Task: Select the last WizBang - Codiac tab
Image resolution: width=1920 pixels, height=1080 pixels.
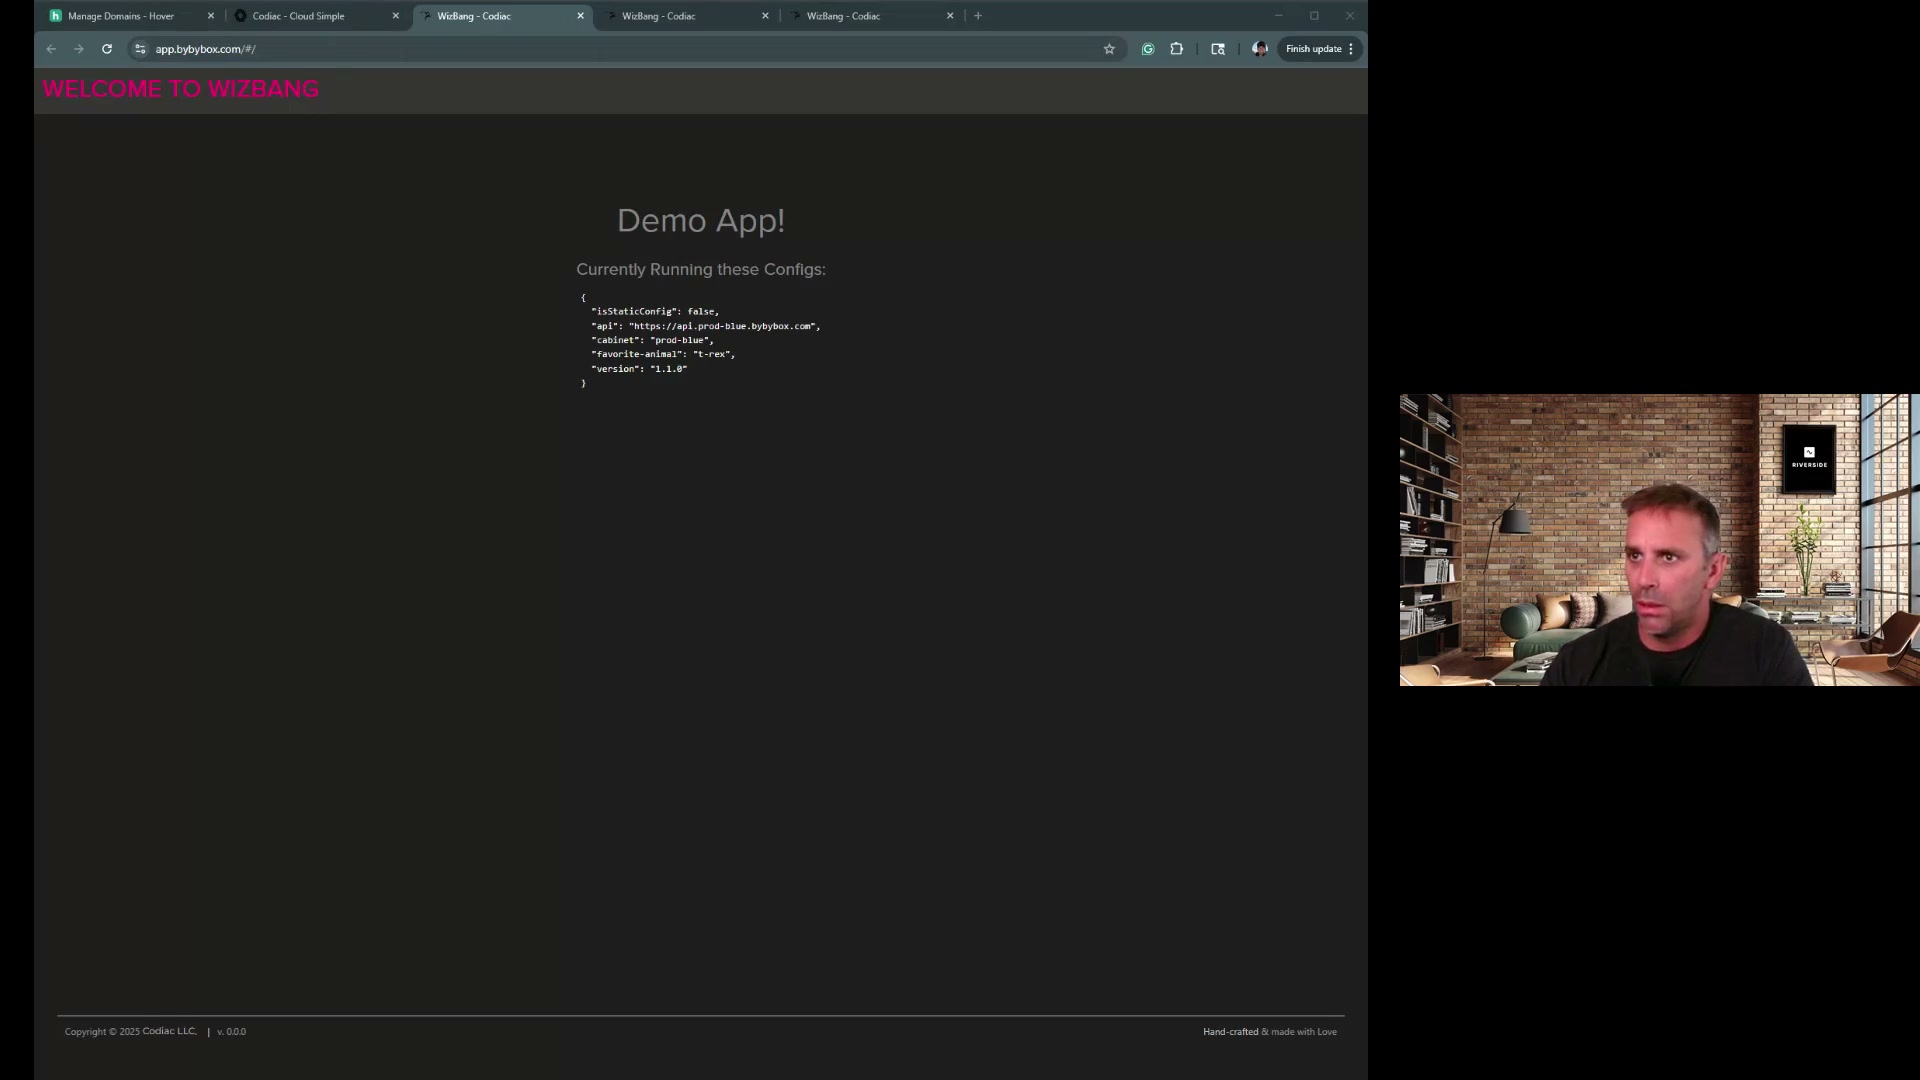Action: (845, 16)
